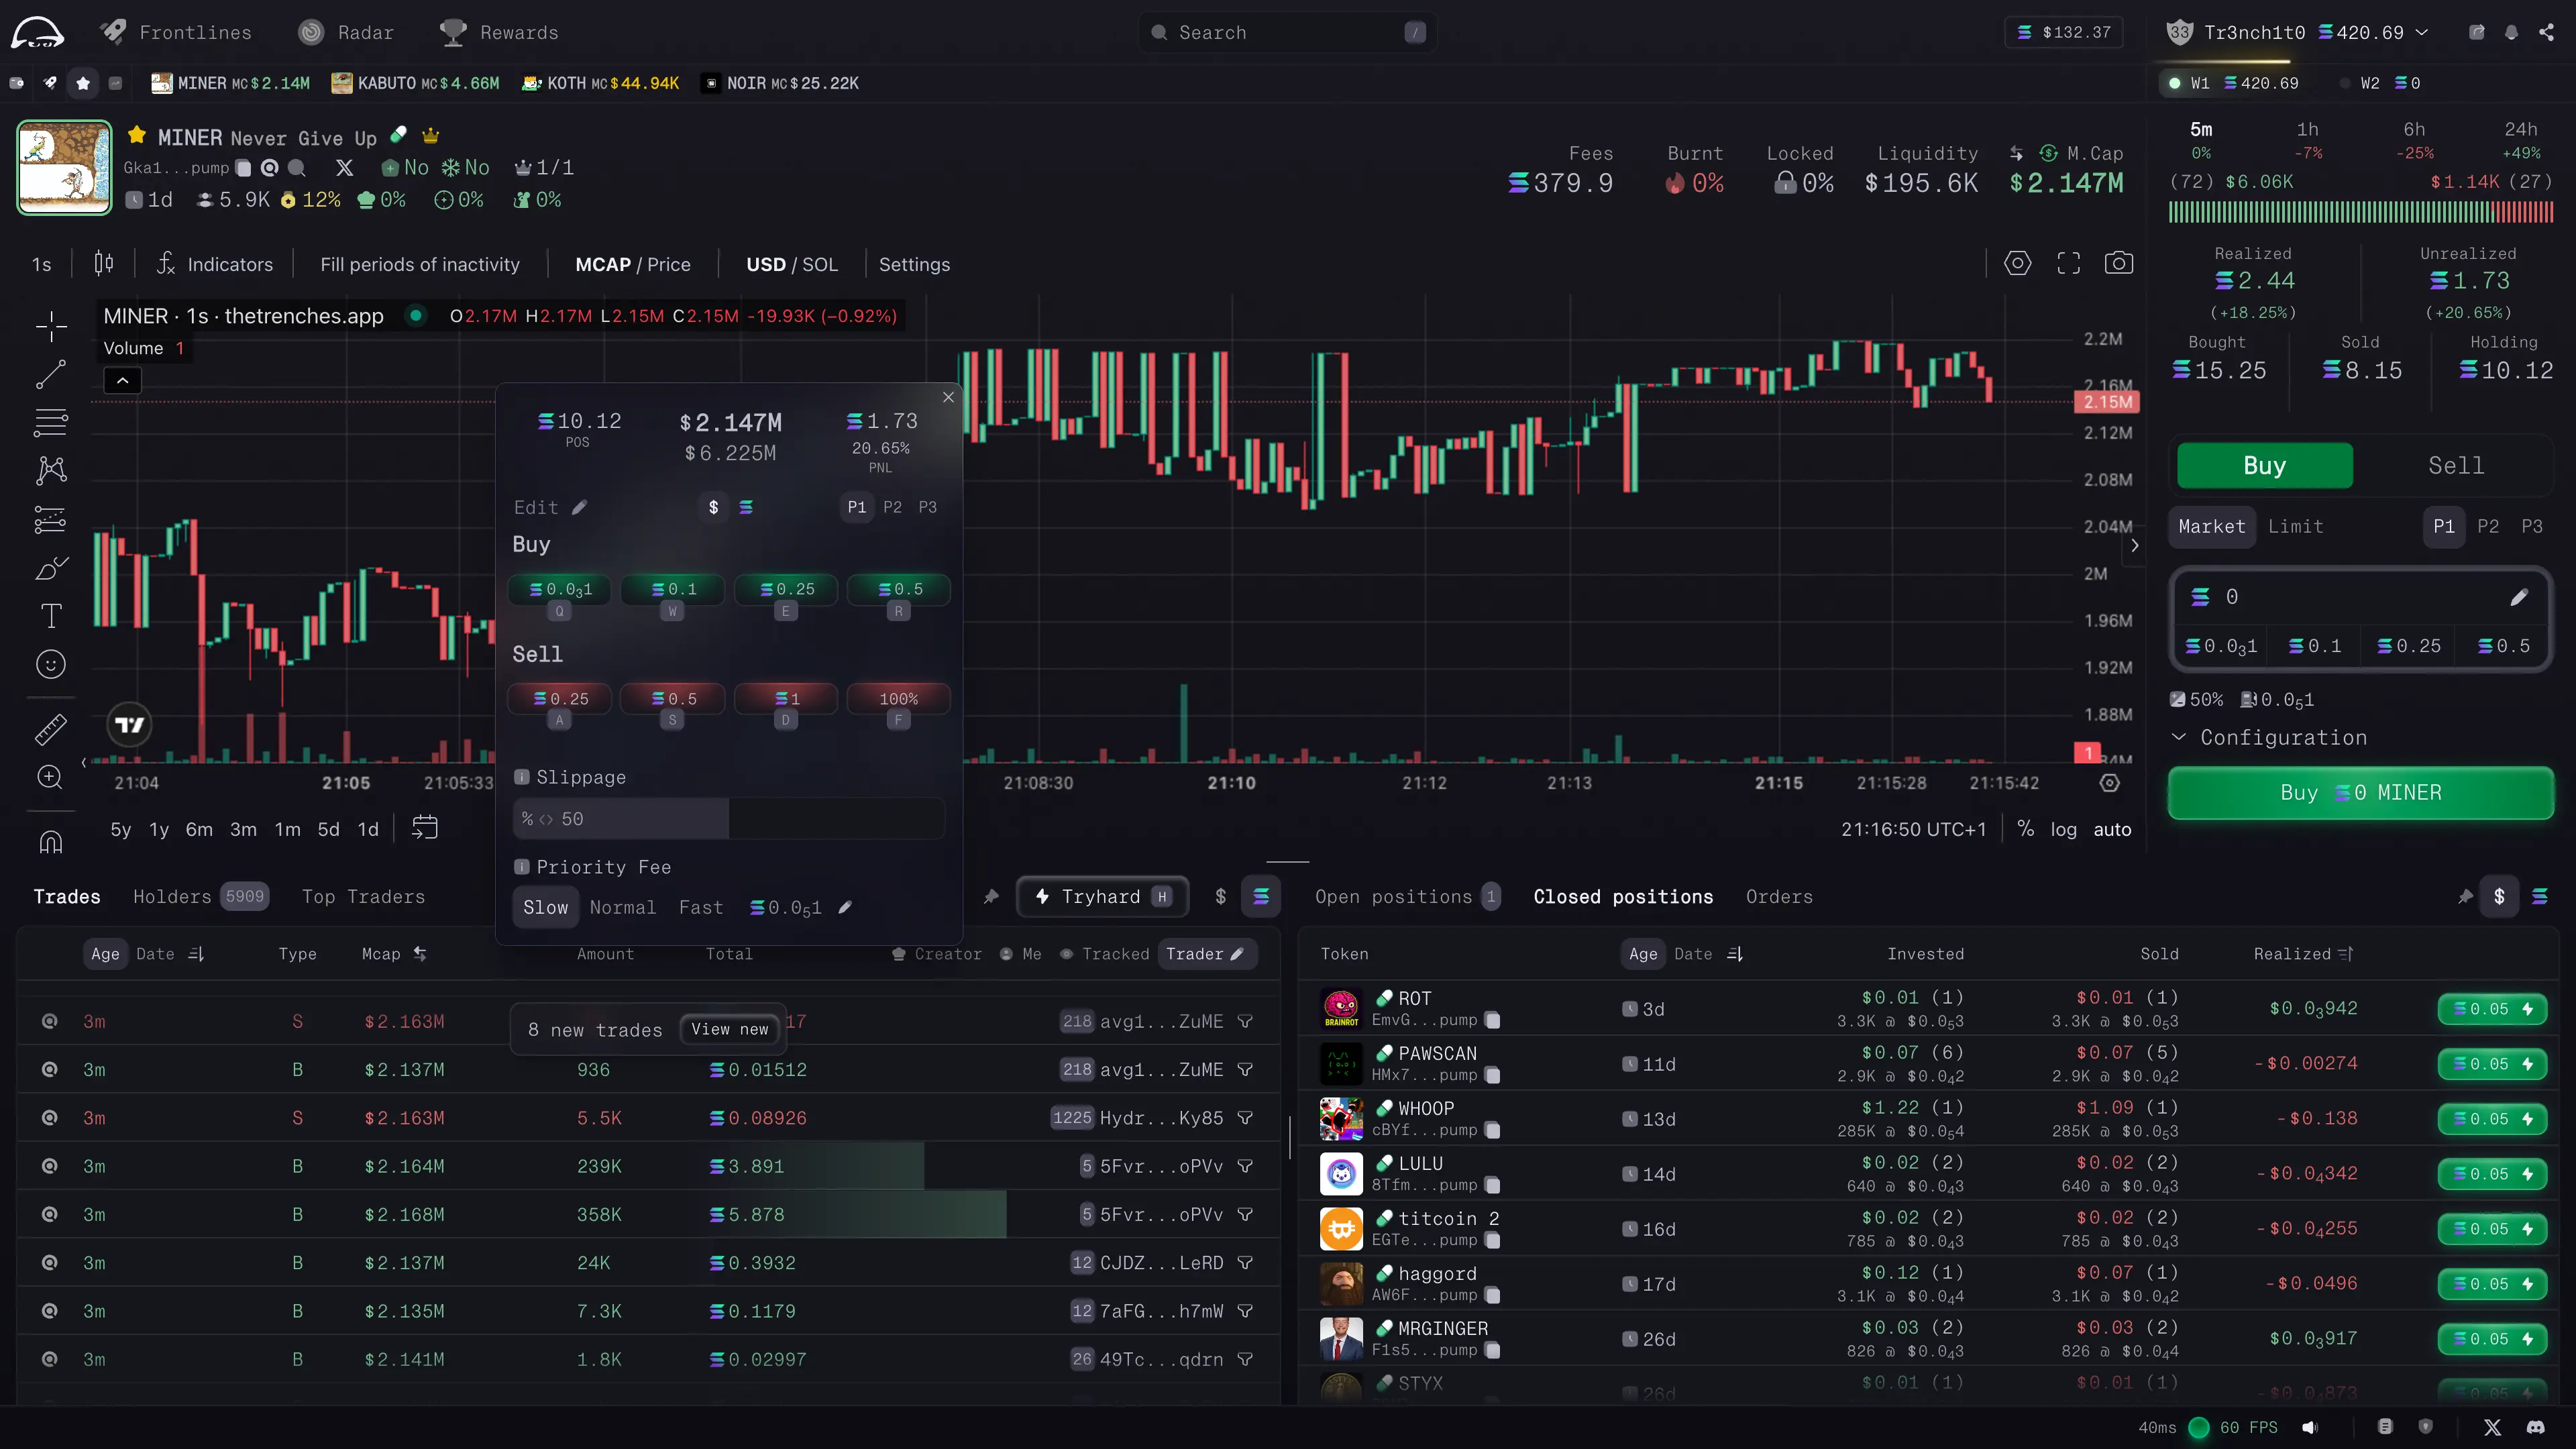Open the emoji sticker tool
The width and height of the screenshot is (2576, 1449).
[x=51, y=665]
